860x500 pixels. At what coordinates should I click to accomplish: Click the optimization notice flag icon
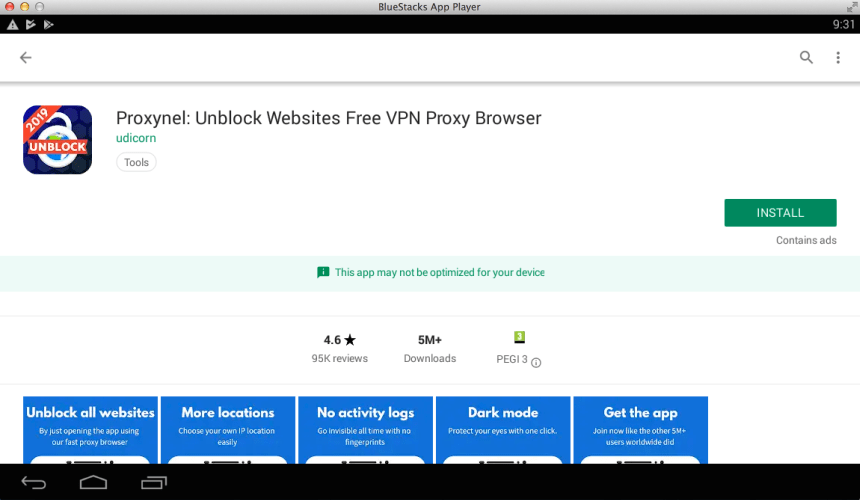coord(323,272)
